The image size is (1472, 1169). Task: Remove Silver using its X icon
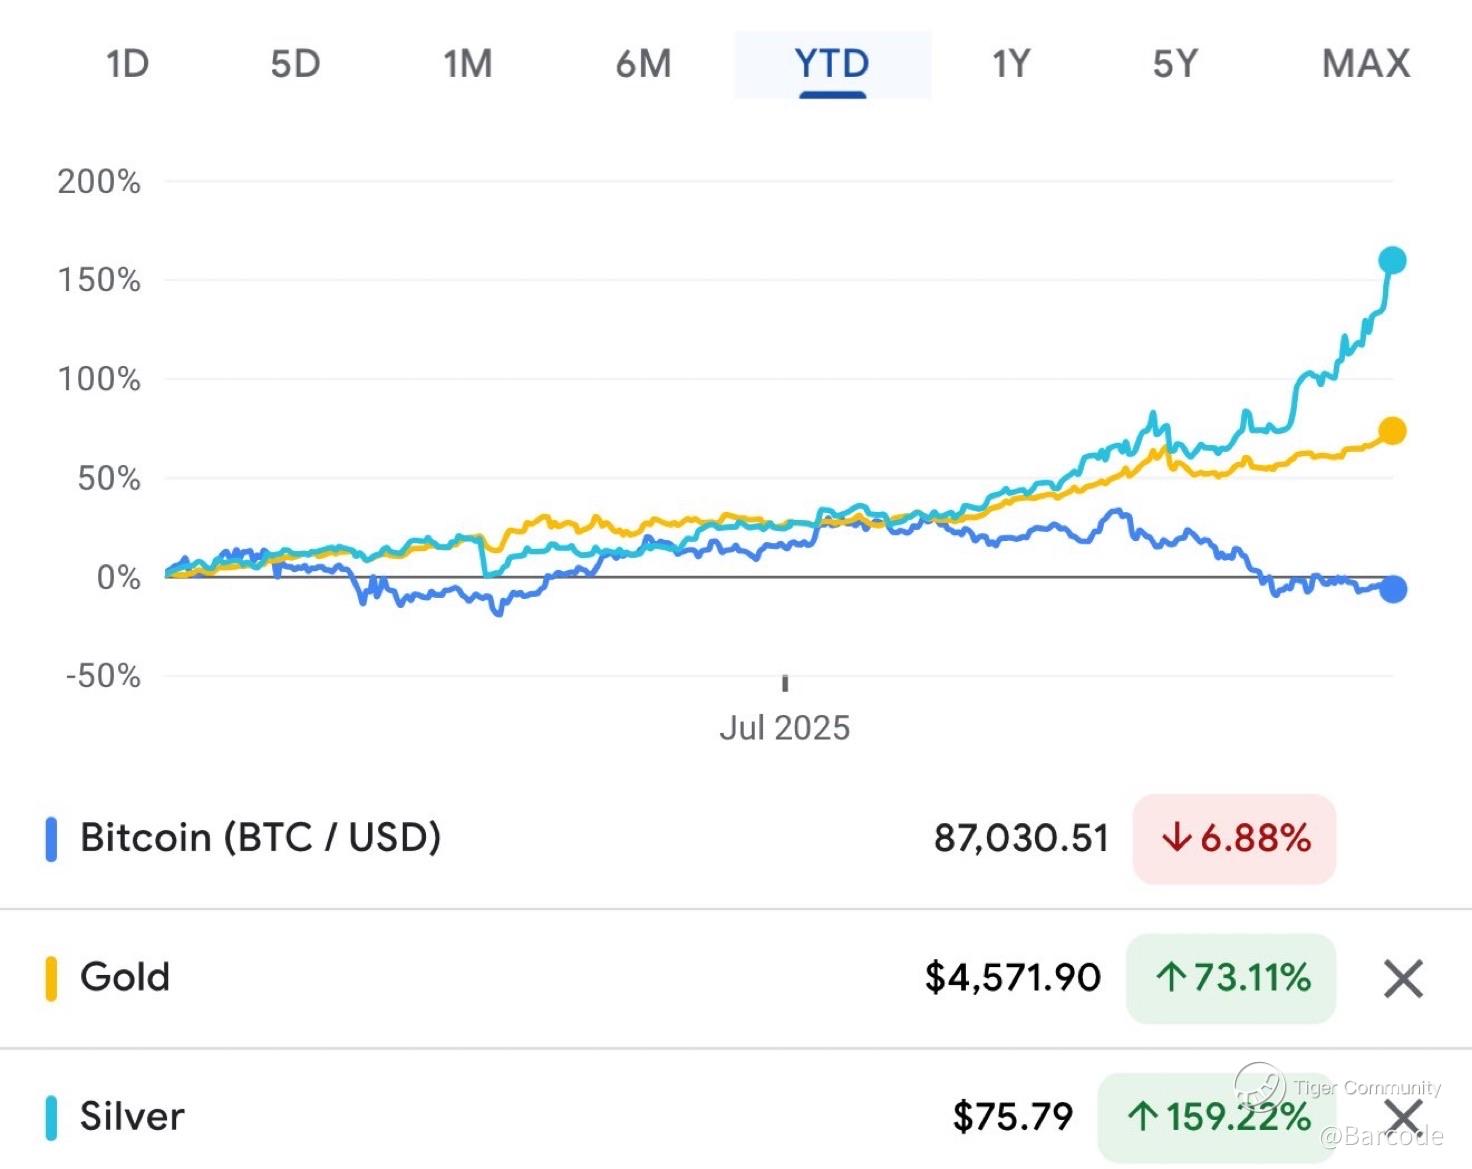click(x=1405, y=1116)
